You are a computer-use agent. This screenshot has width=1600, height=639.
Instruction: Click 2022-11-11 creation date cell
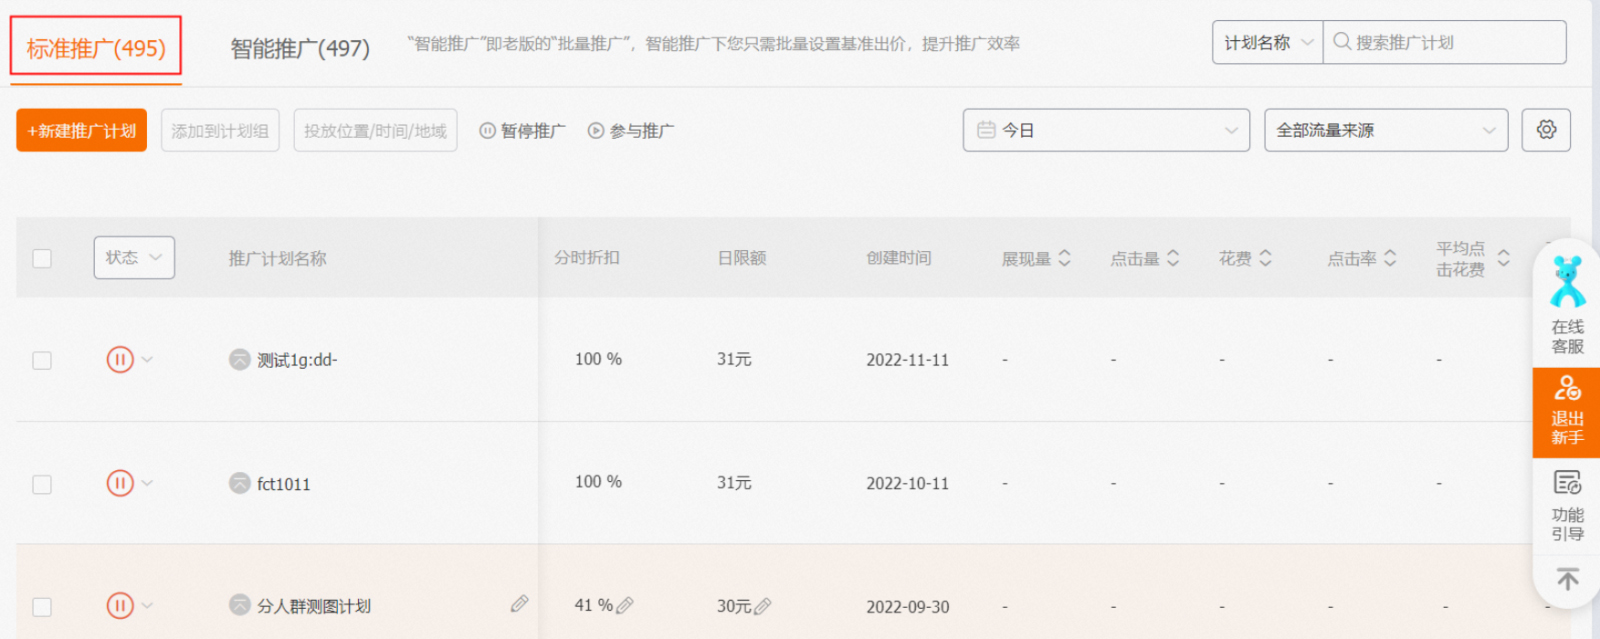click(907, 360)
